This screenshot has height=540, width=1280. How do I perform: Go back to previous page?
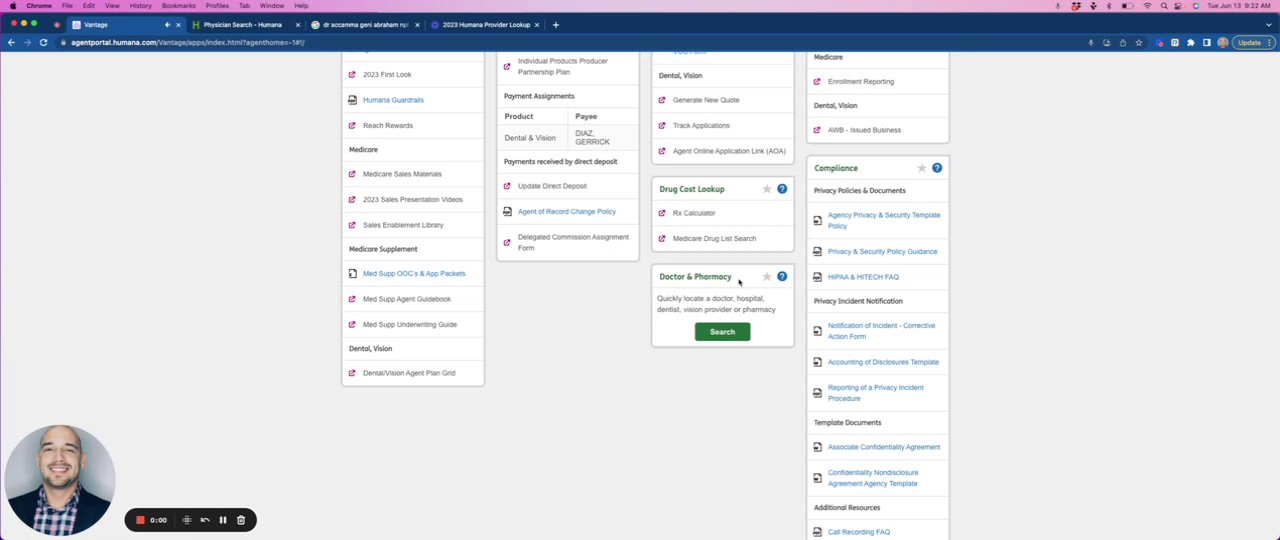(11, 42)
